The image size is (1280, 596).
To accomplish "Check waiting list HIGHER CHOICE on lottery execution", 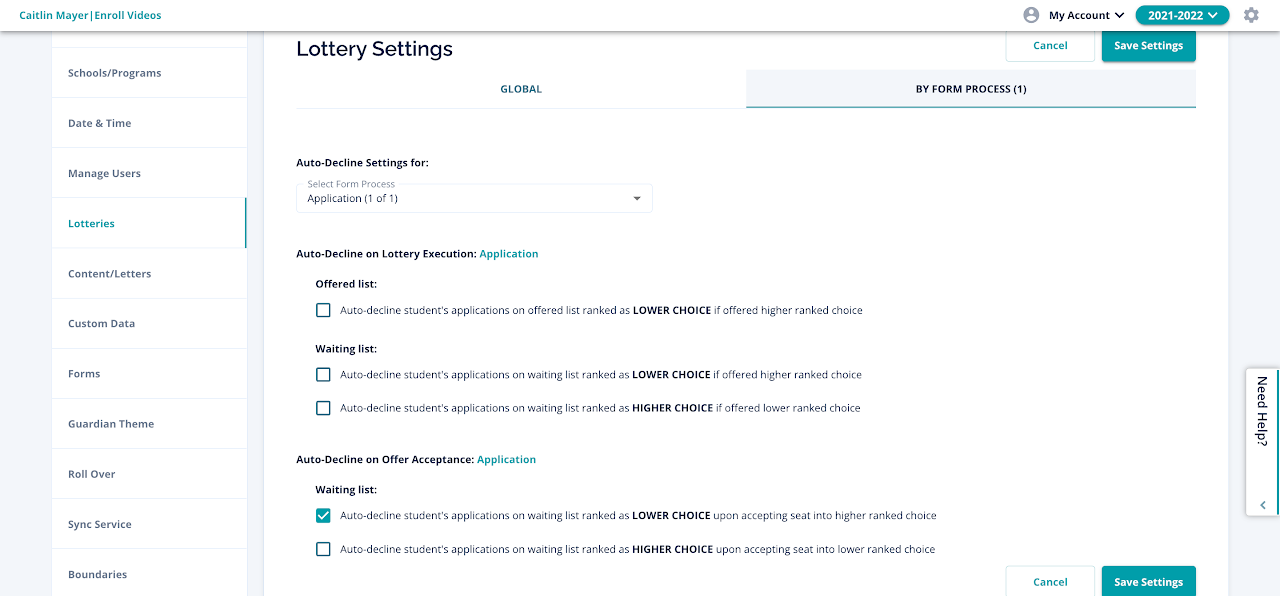I will pos(323,408).
